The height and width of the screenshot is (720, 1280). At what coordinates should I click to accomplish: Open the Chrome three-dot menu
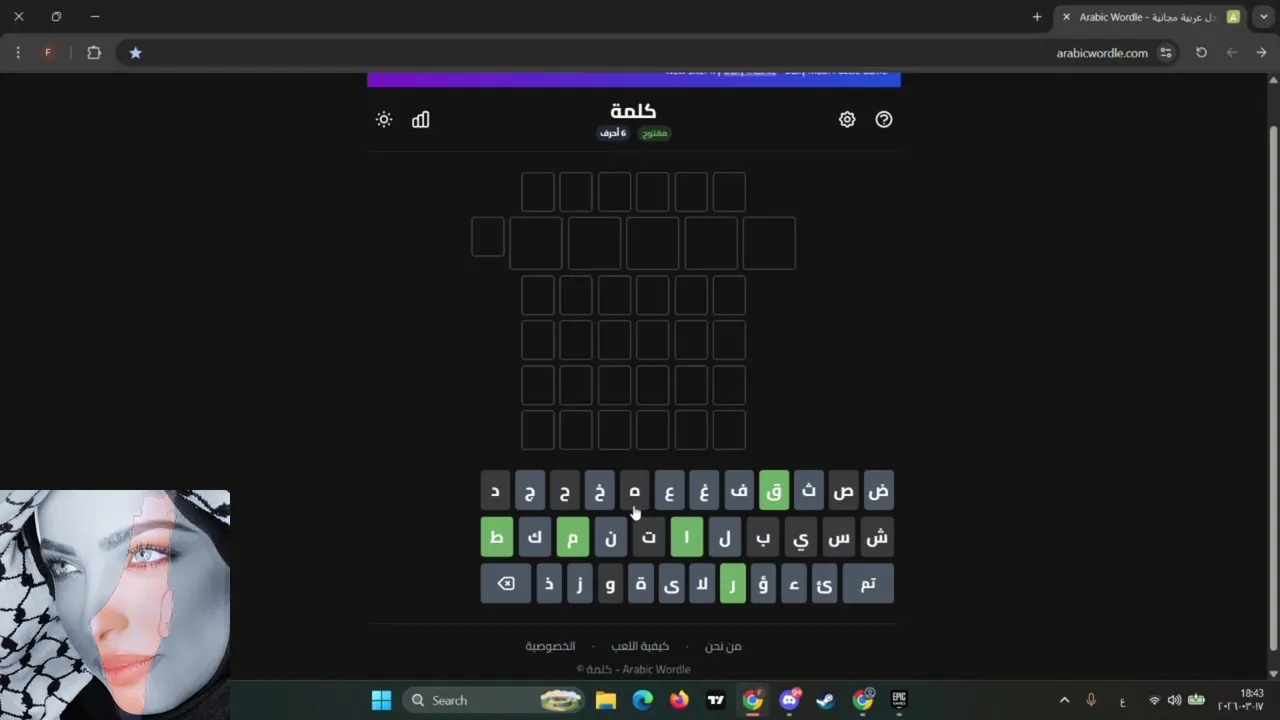pyautogui.click(x=18, y=53)
